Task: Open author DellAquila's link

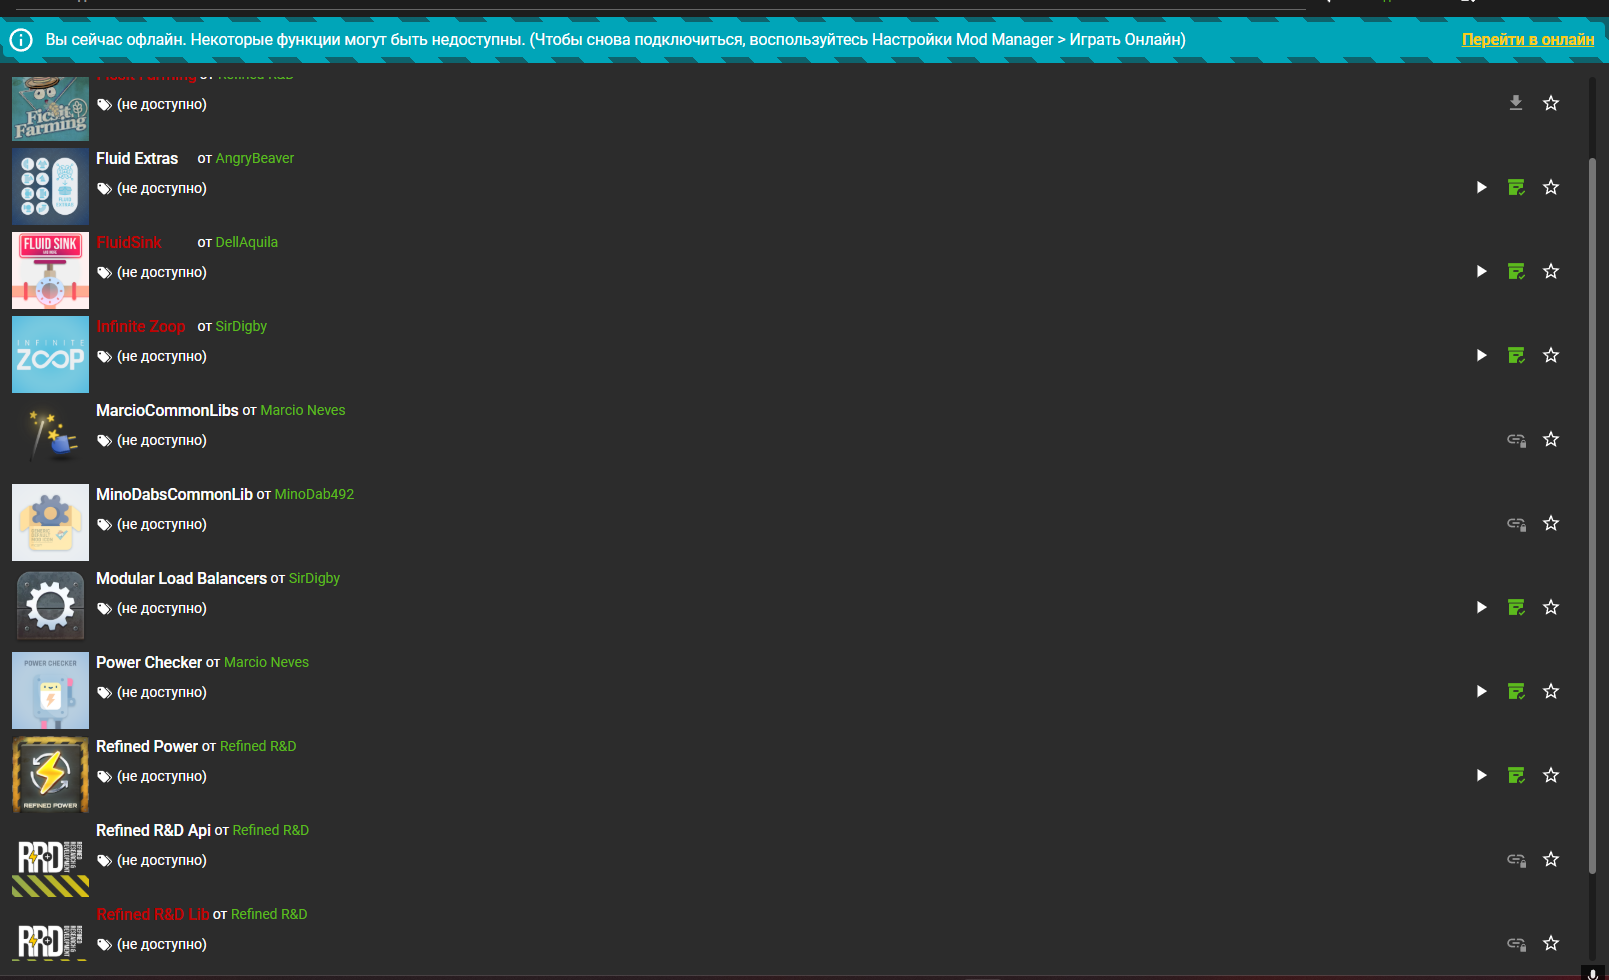Action: (x=247, y=242)
